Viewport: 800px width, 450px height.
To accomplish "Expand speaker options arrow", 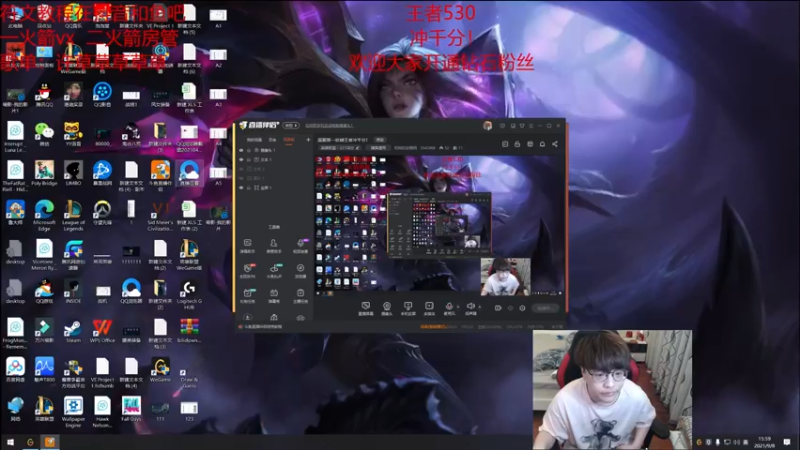I will tap(480, 307).
